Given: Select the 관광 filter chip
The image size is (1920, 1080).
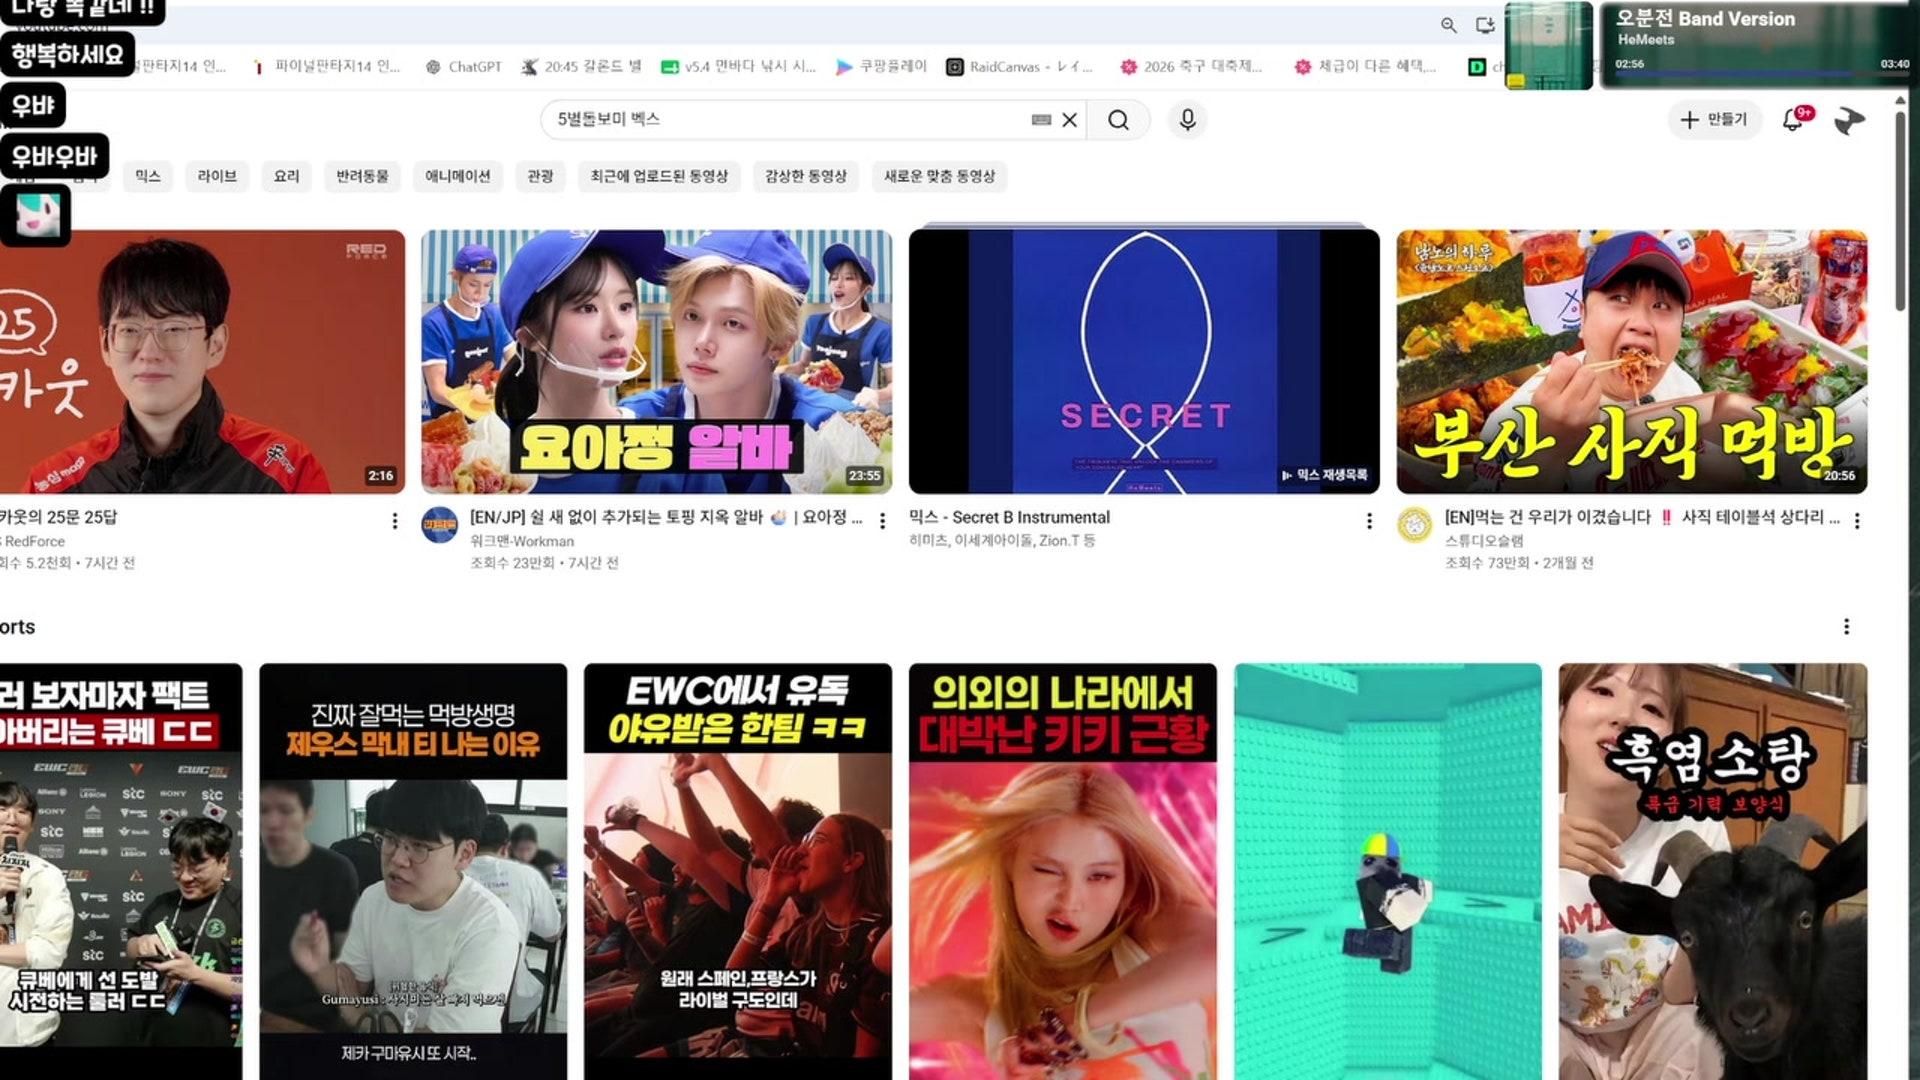Looking at the screenshot, I should pos(541,176).
